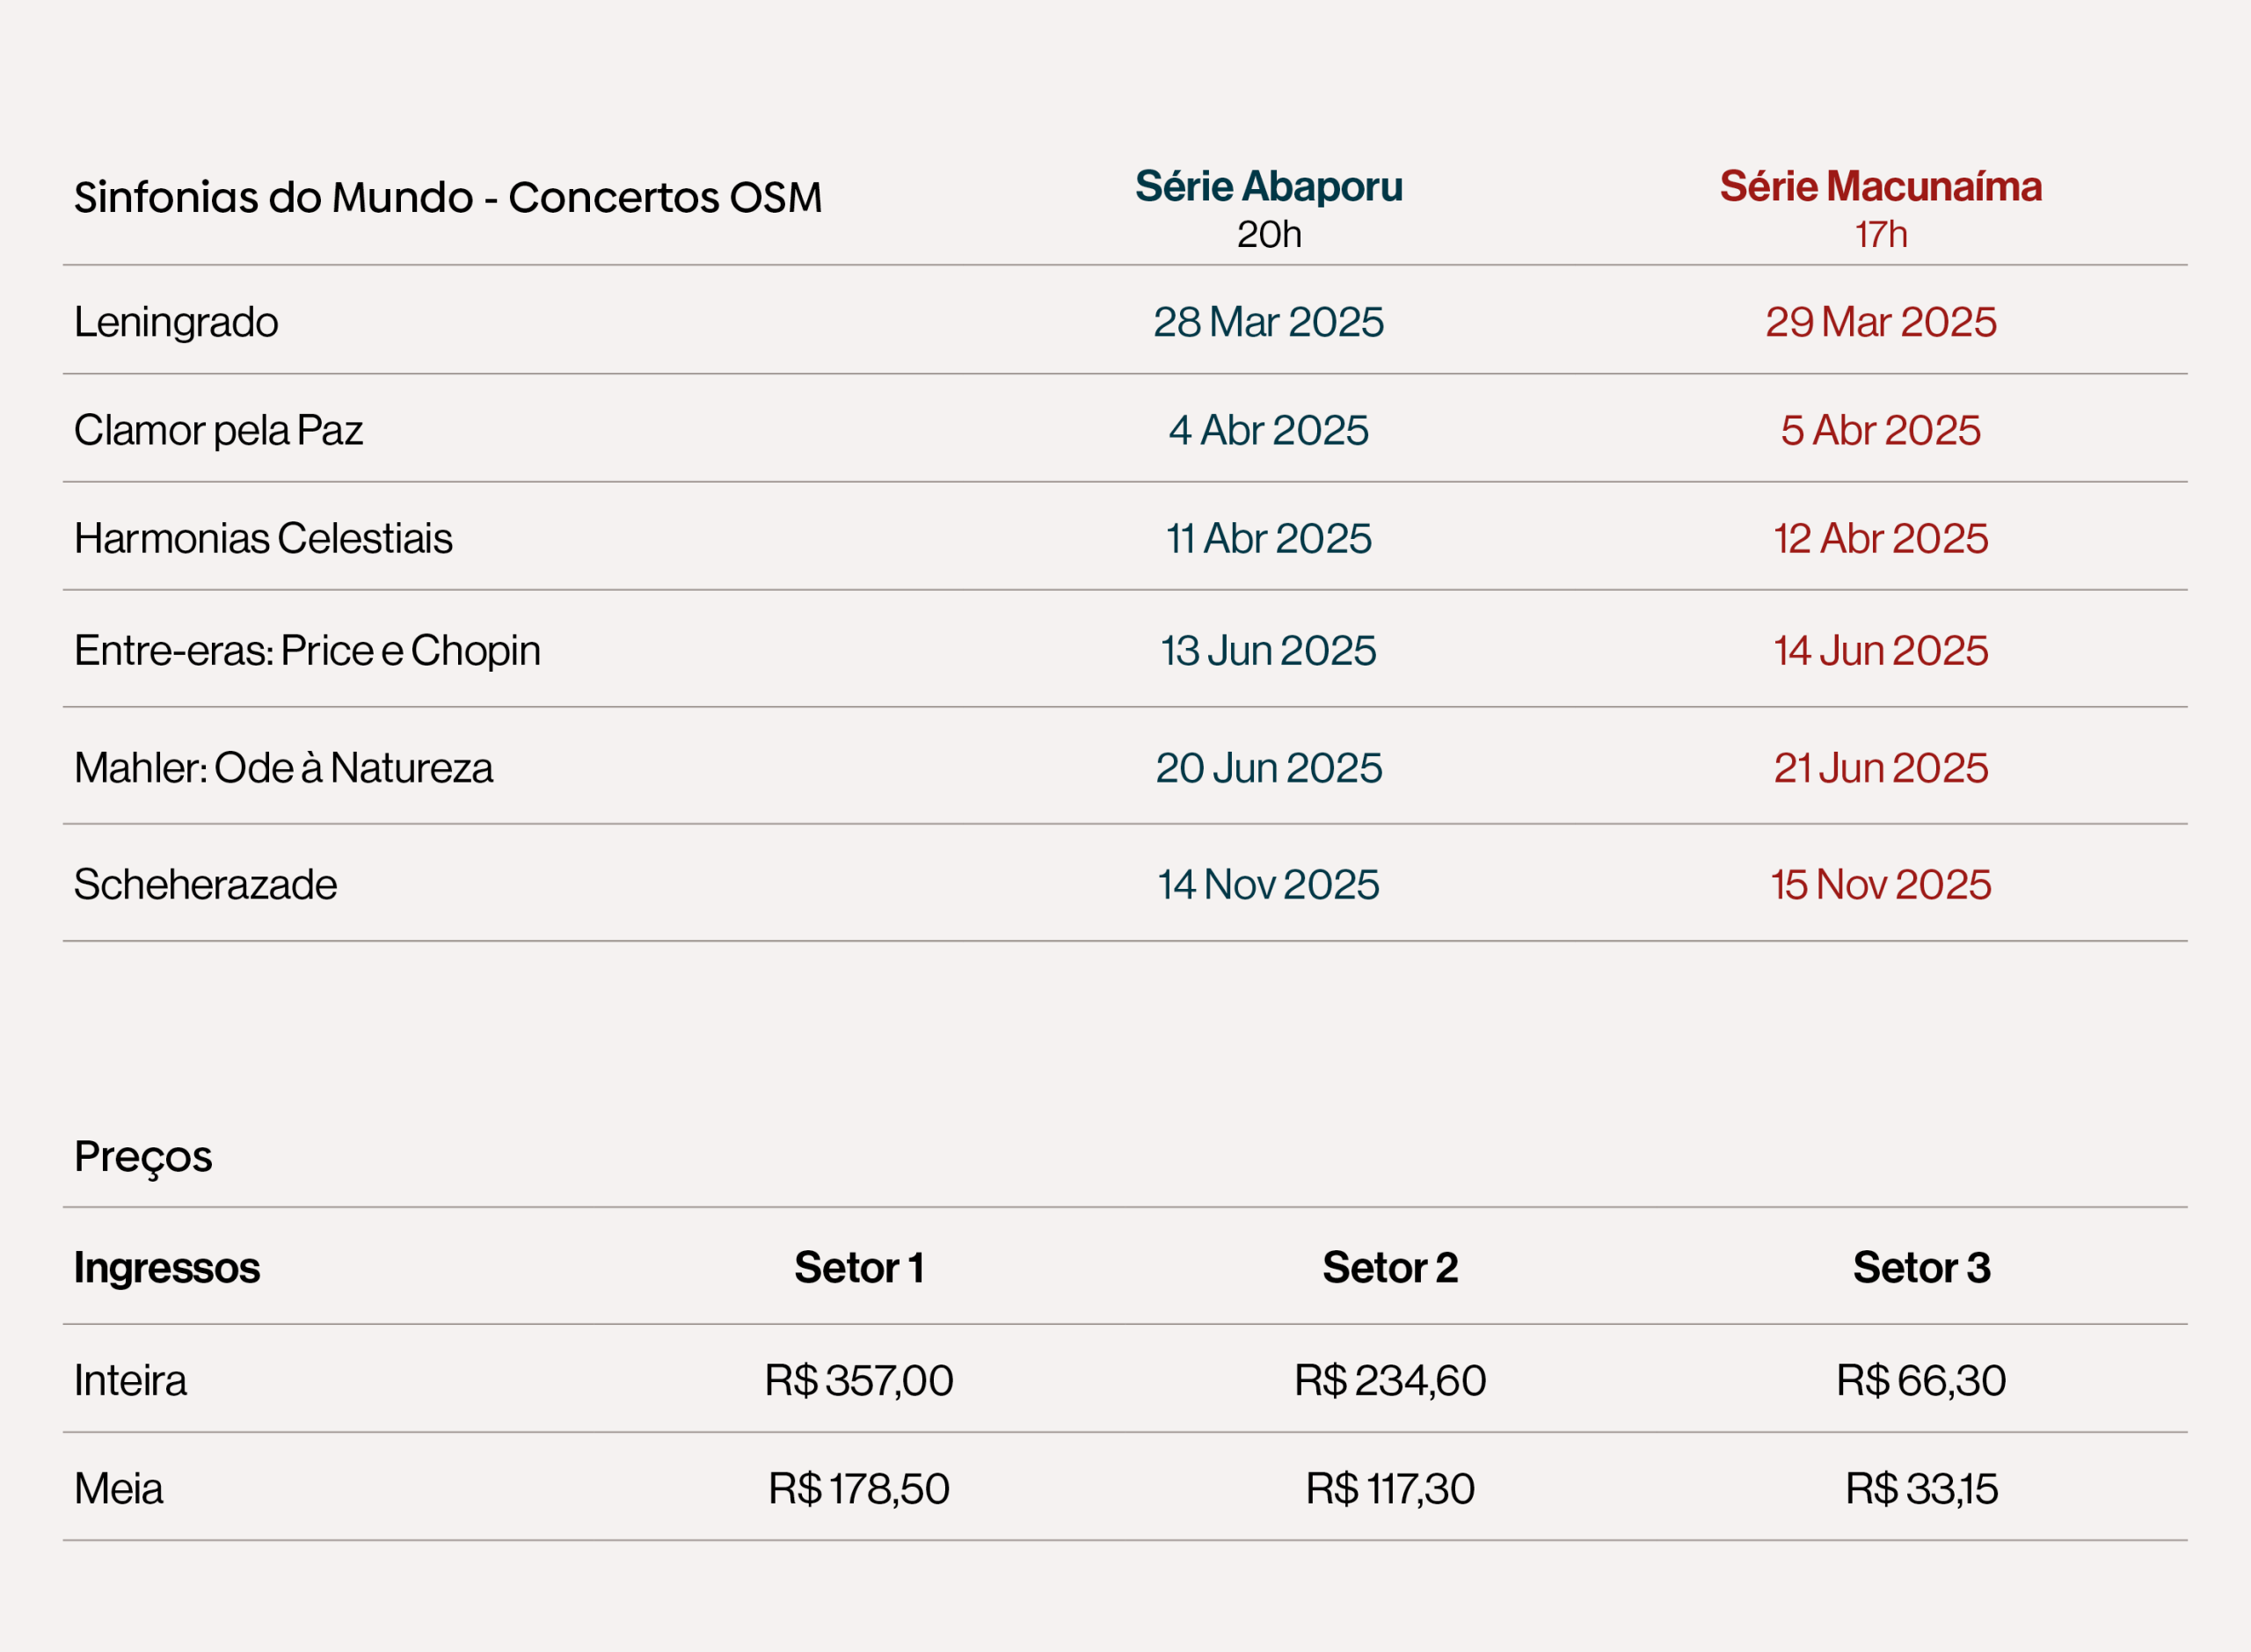Open the Harmonias Celestiais concert entry
Image resolution: width=2251 pixels, height=1652 pixels.
point(263,538)
